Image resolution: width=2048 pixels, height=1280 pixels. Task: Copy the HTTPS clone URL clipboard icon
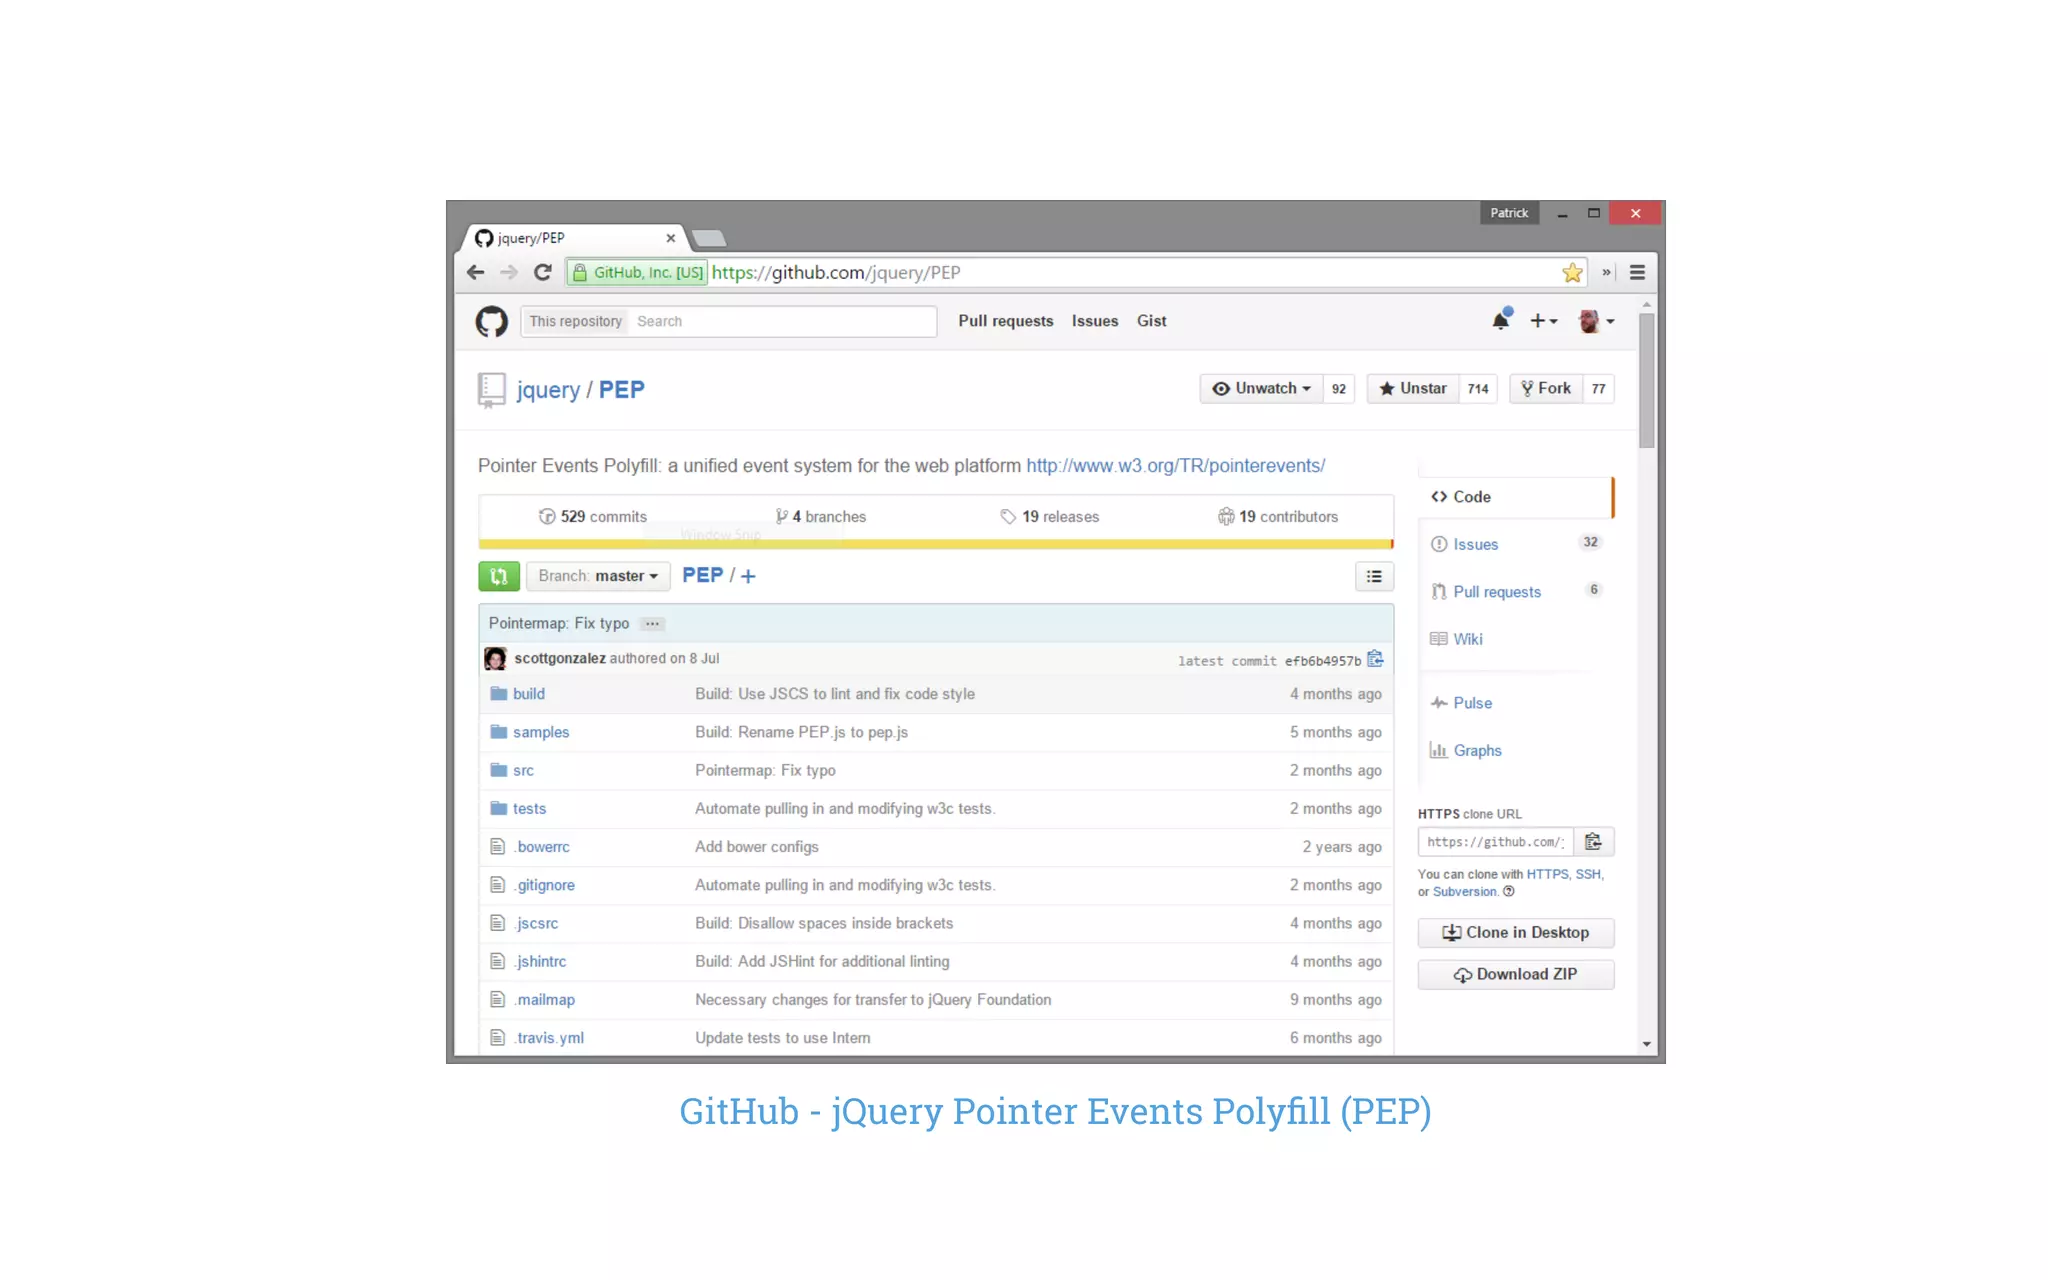(x=1593, y=842)
